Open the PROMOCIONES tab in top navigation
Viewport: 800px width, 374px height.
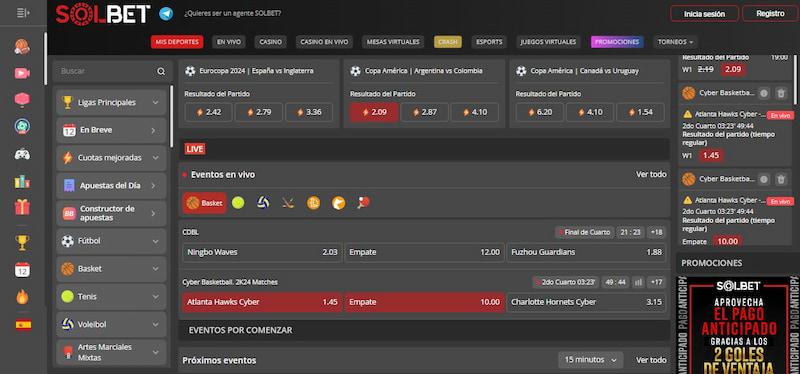coord(617,42)
